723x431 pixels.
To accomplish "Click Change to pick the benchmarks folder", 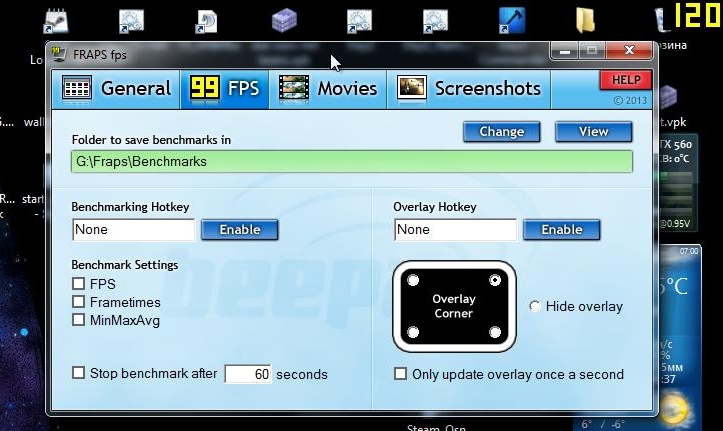I will pos(502,132).
